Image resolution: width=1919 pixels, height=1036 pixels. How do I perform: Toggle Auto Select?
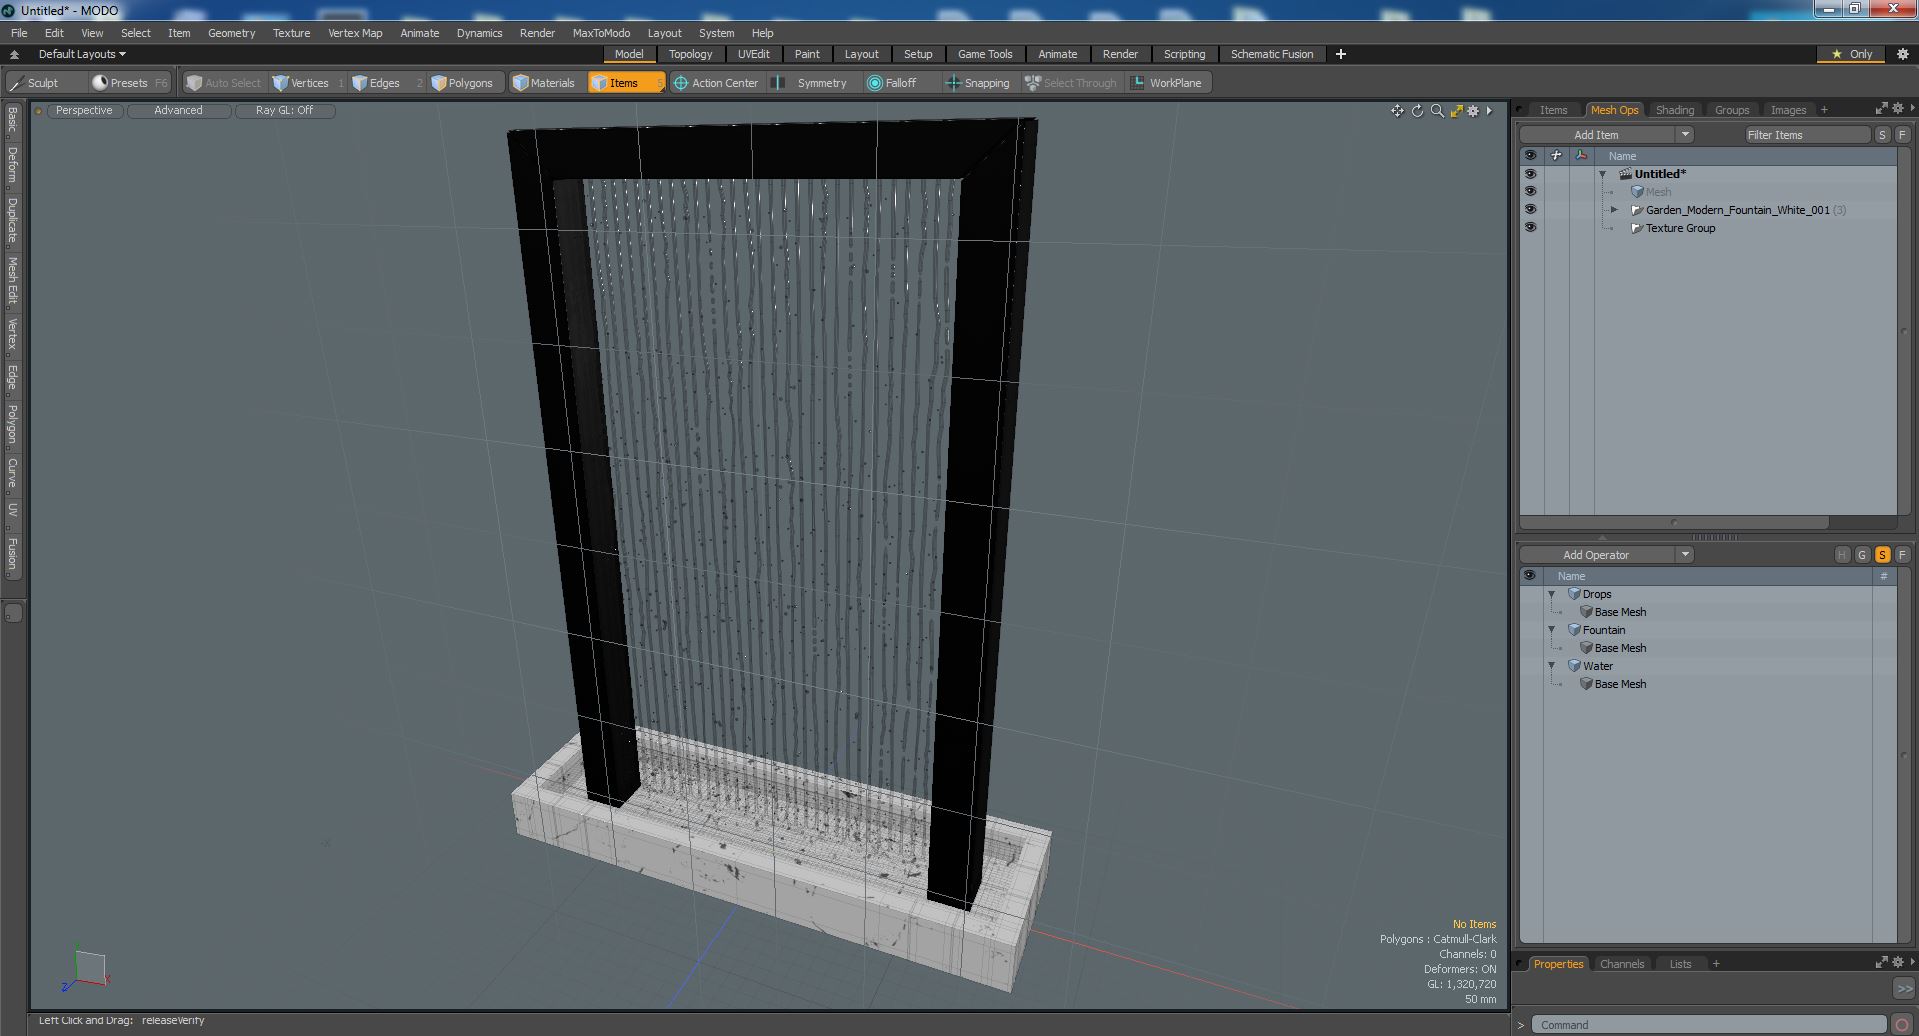[224, 83]
